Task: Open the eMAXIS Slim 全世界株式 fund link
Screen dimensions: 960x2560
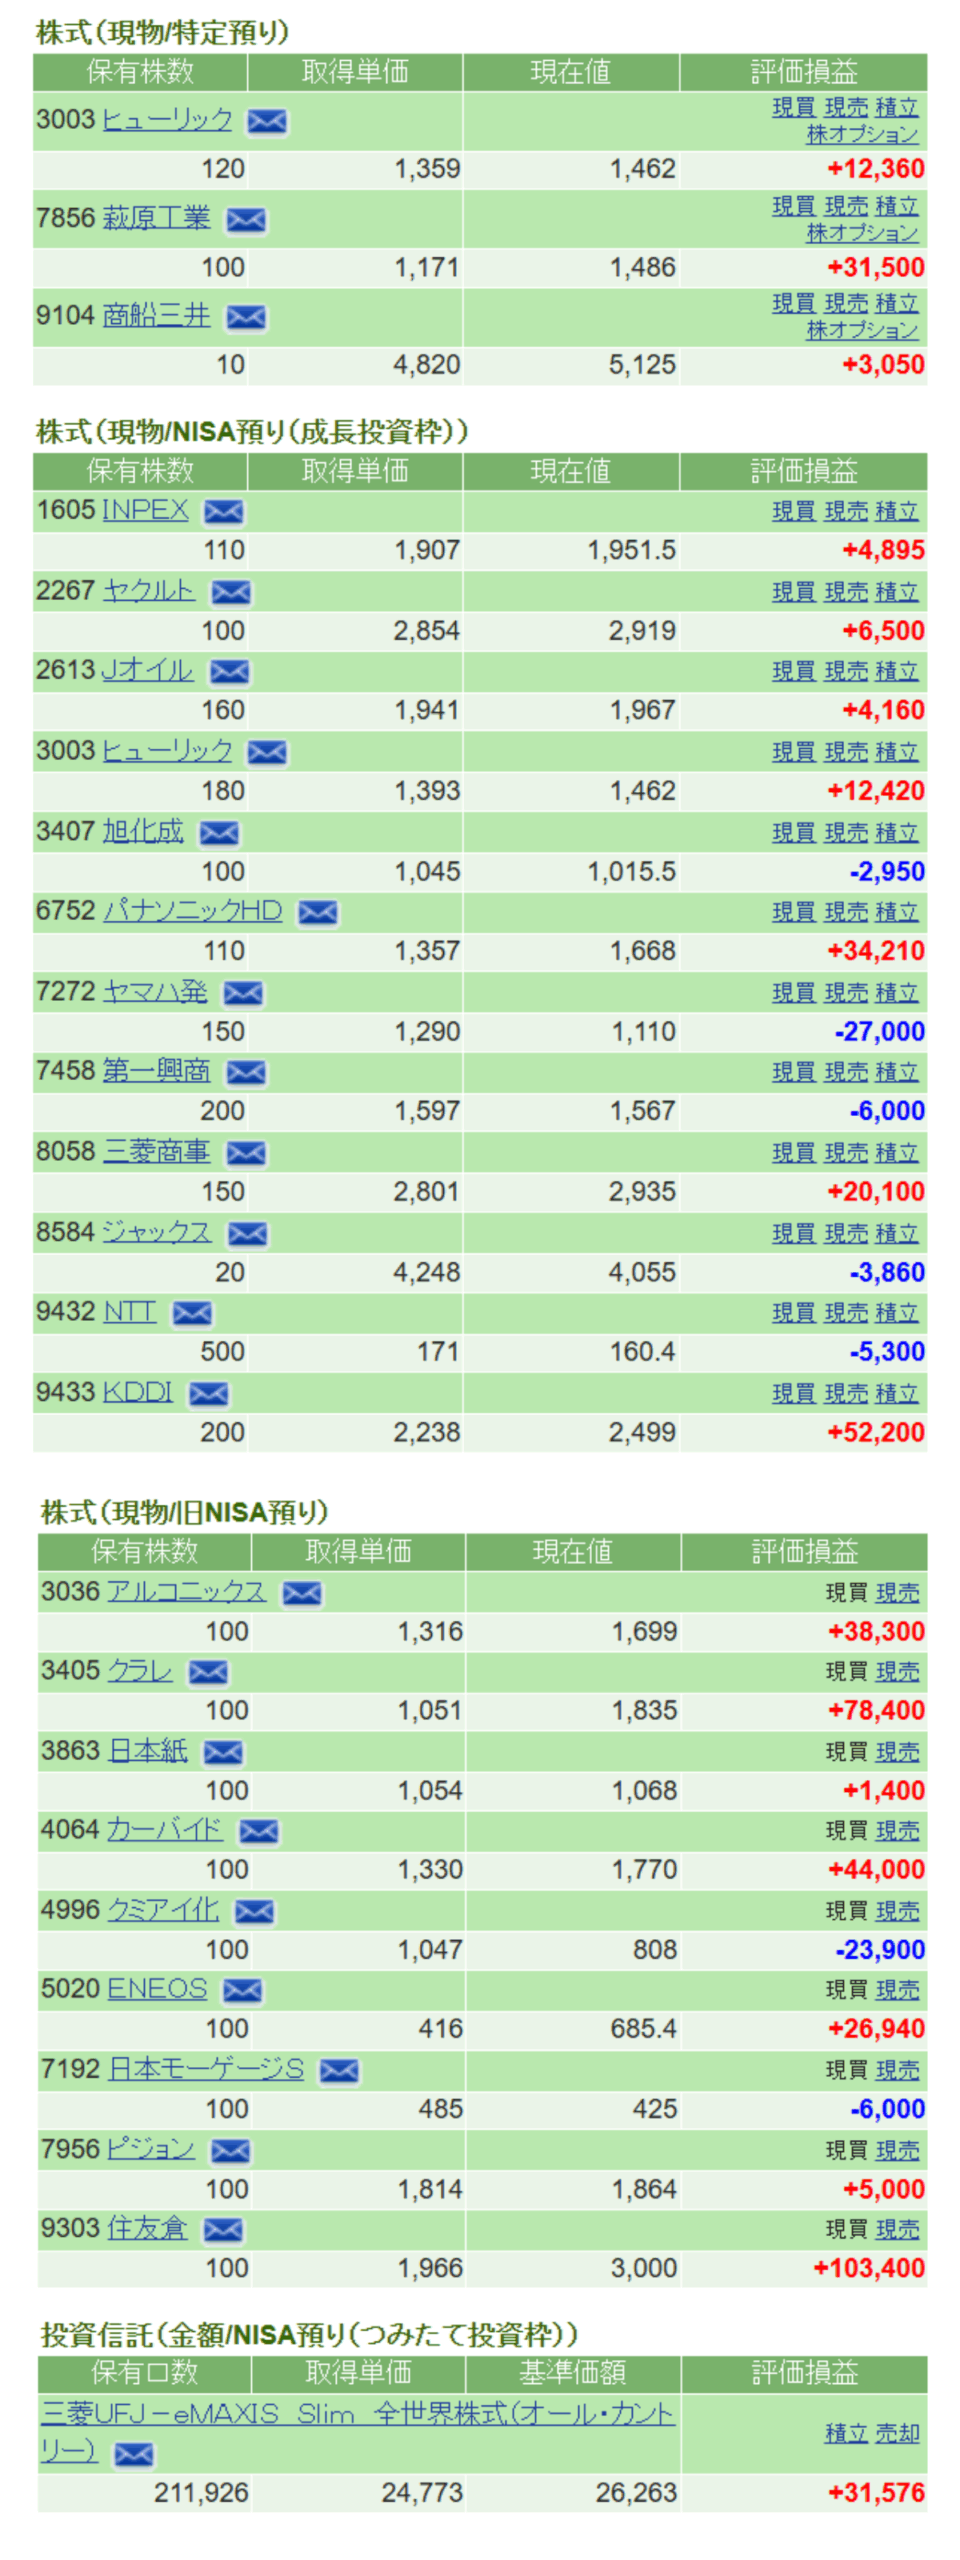Action: coord(357,2414)
